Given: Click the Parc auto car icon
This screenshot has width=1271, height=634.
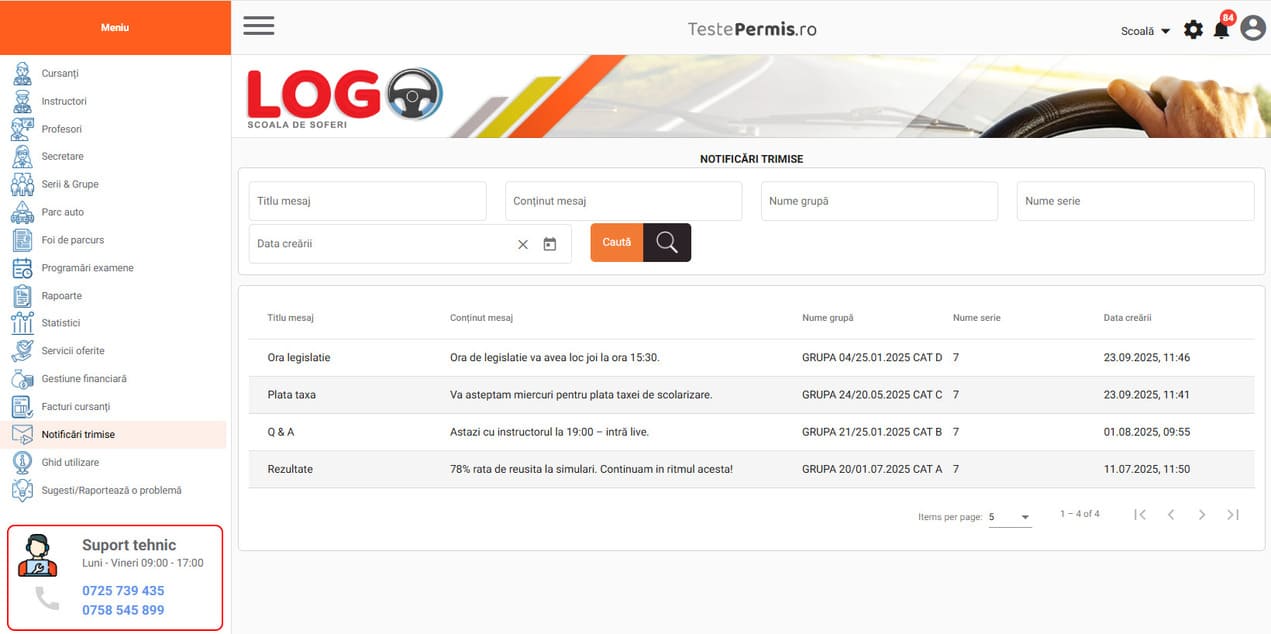Looking at the screenshot, I should [22, 212].
